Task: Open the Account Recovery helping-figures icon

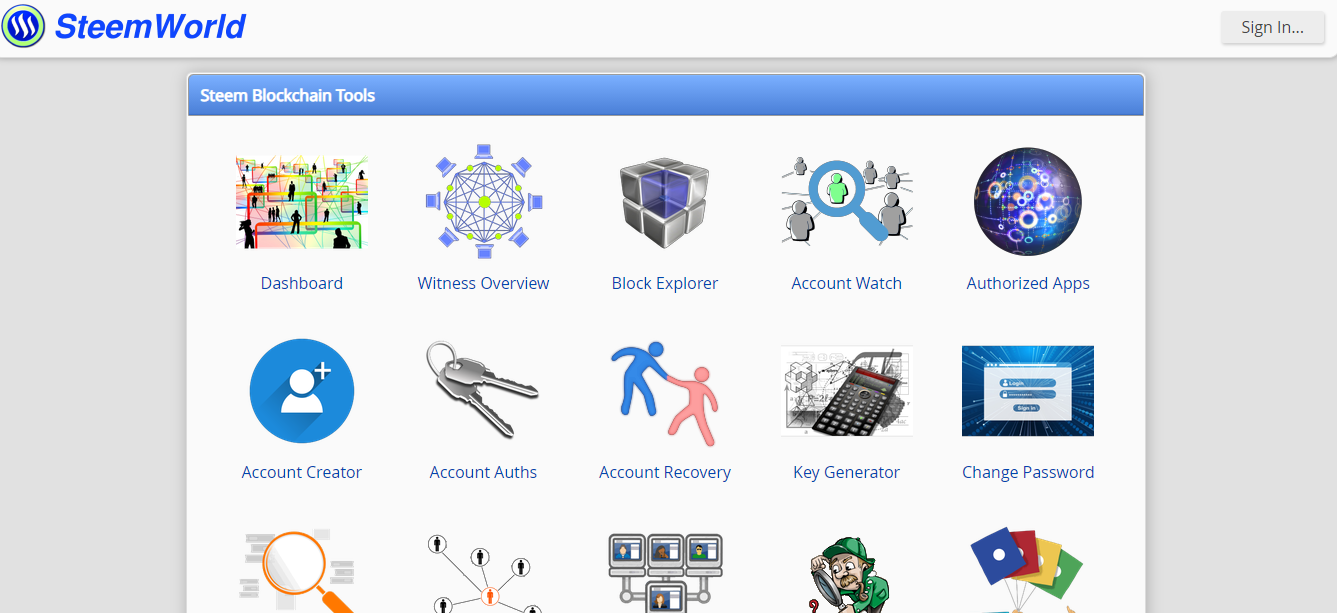Action: click(x=665, y=393)
